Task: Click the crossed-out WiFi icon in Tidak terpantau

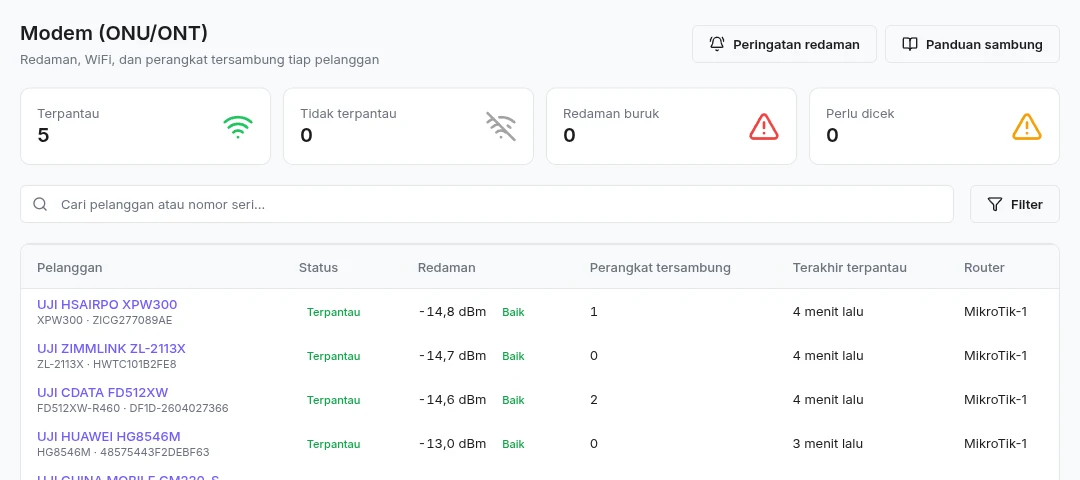Action: 501,127
